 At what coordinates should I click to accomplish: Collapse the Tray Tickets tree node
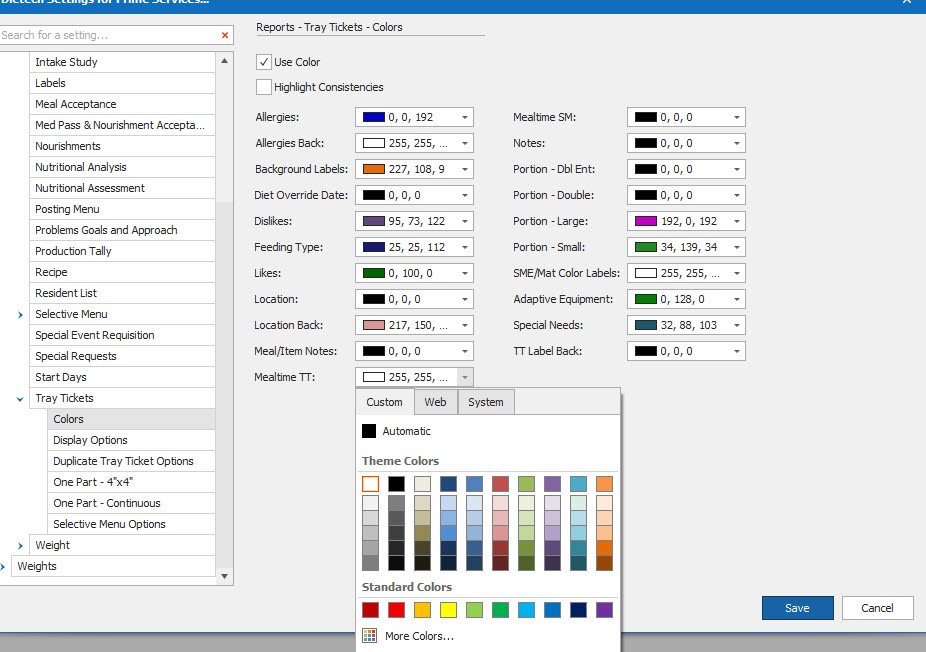[x=20, y=399]
